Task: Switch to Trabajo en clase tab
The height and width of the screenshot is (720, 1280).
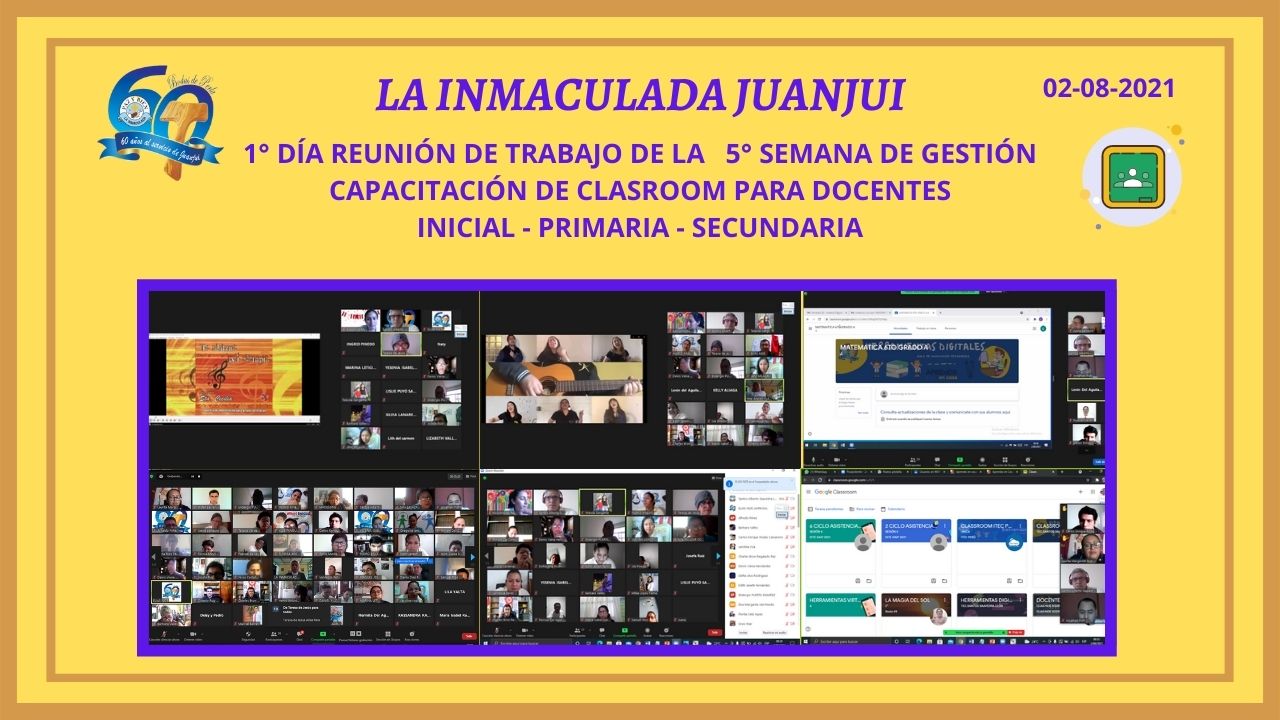Action: point(926,328)
